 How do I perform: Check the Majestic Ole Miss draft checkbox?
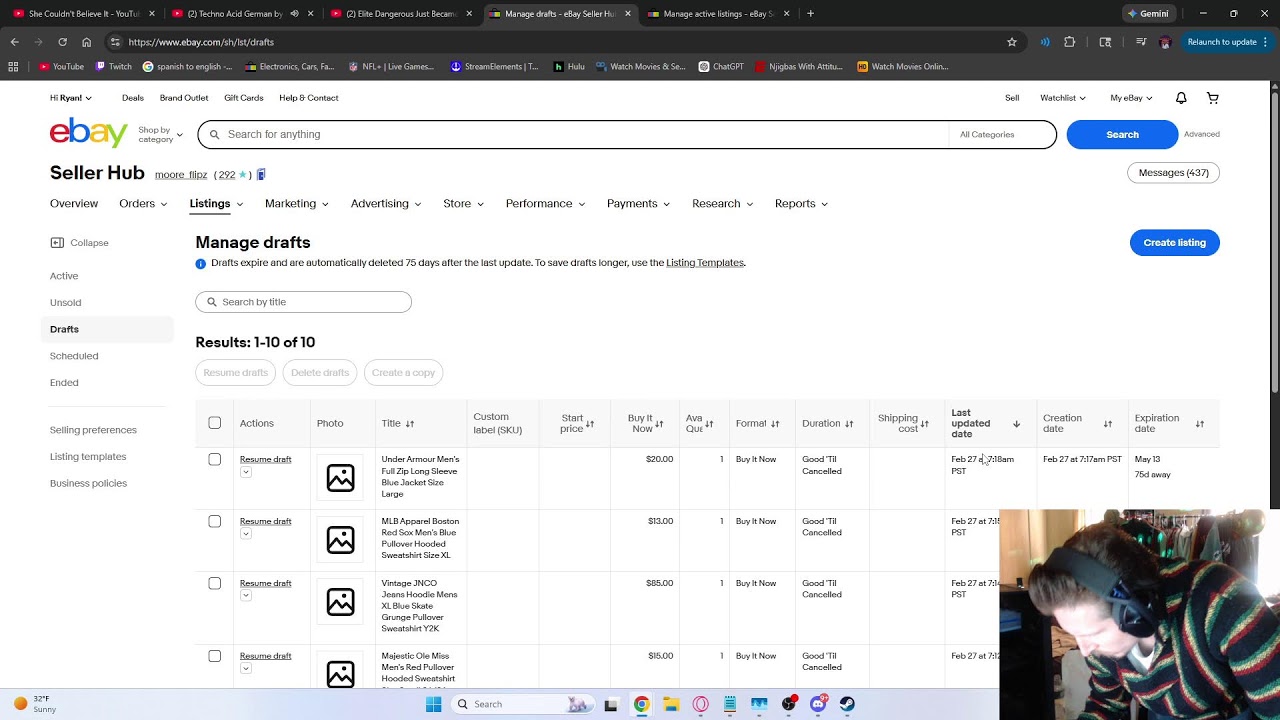pyautogui.click(x=214, y=656)
